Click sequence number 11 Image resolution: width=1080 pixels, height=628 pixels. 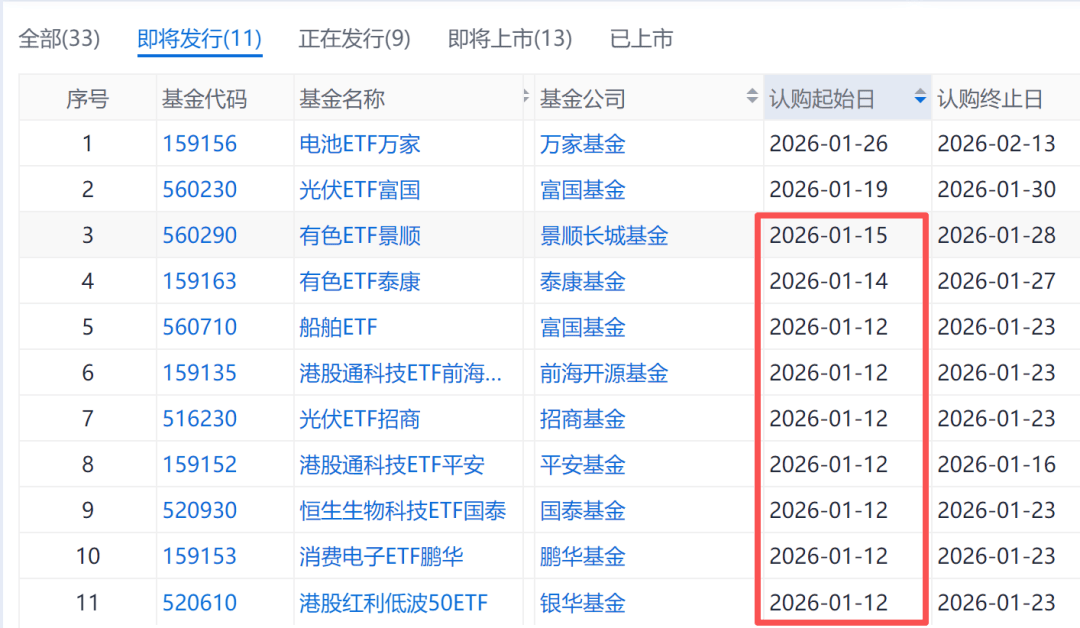tap(87, 603)
